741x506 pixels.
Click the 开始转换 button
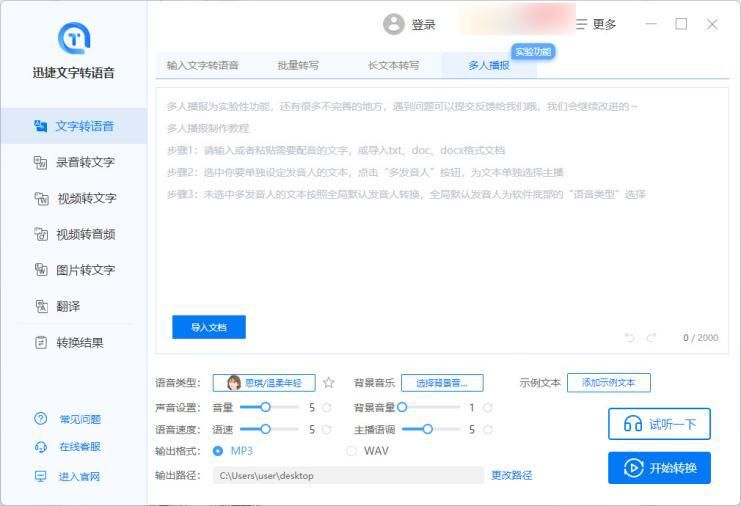coord(659,468)
